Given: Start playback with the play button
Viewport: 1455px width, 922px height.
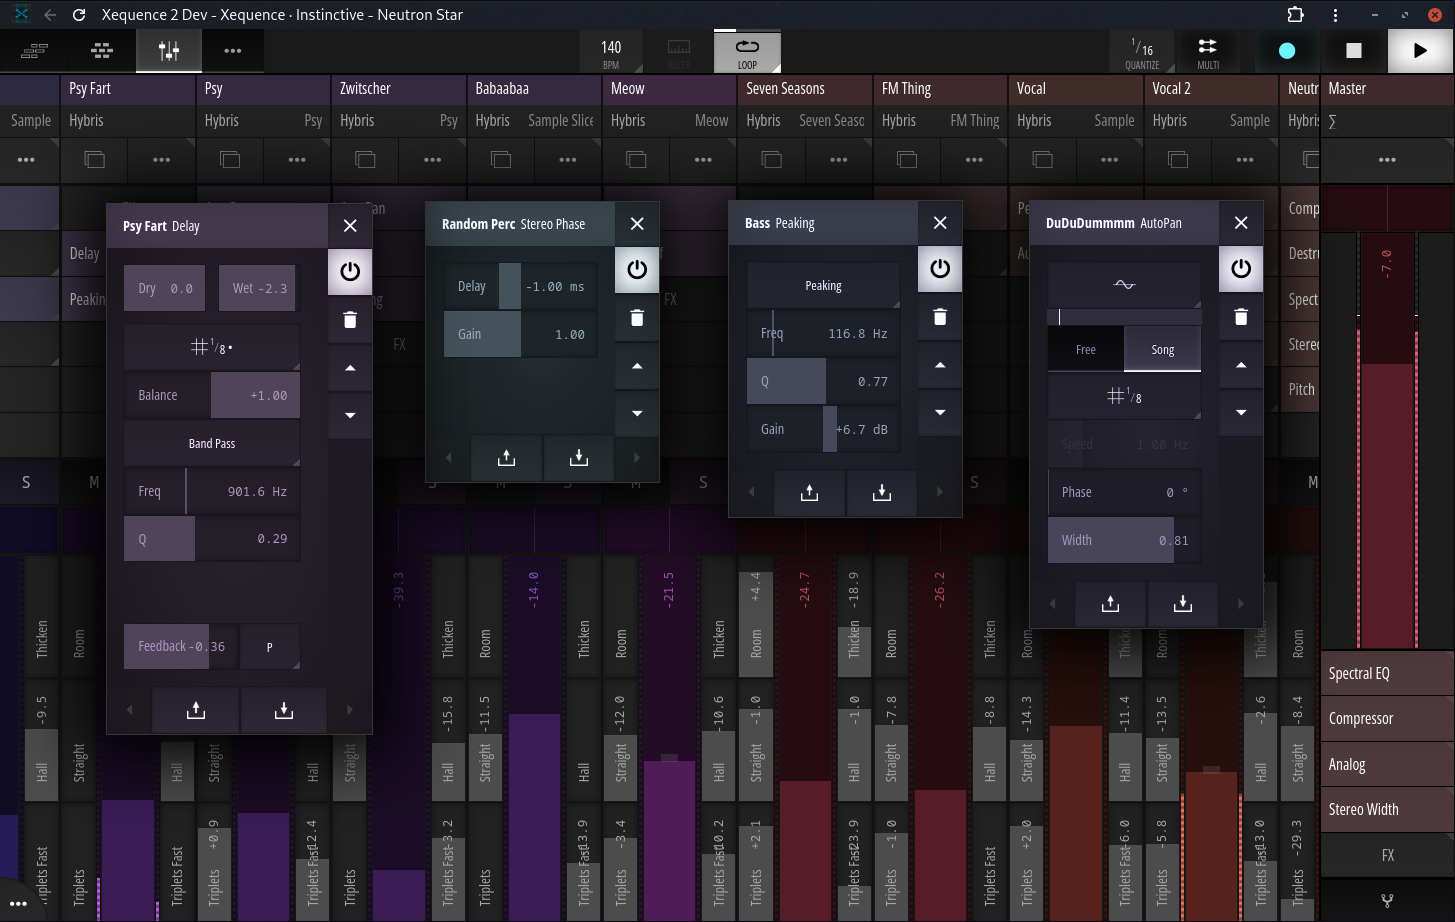Looking at the screenshot, I should coord(1420,50).
